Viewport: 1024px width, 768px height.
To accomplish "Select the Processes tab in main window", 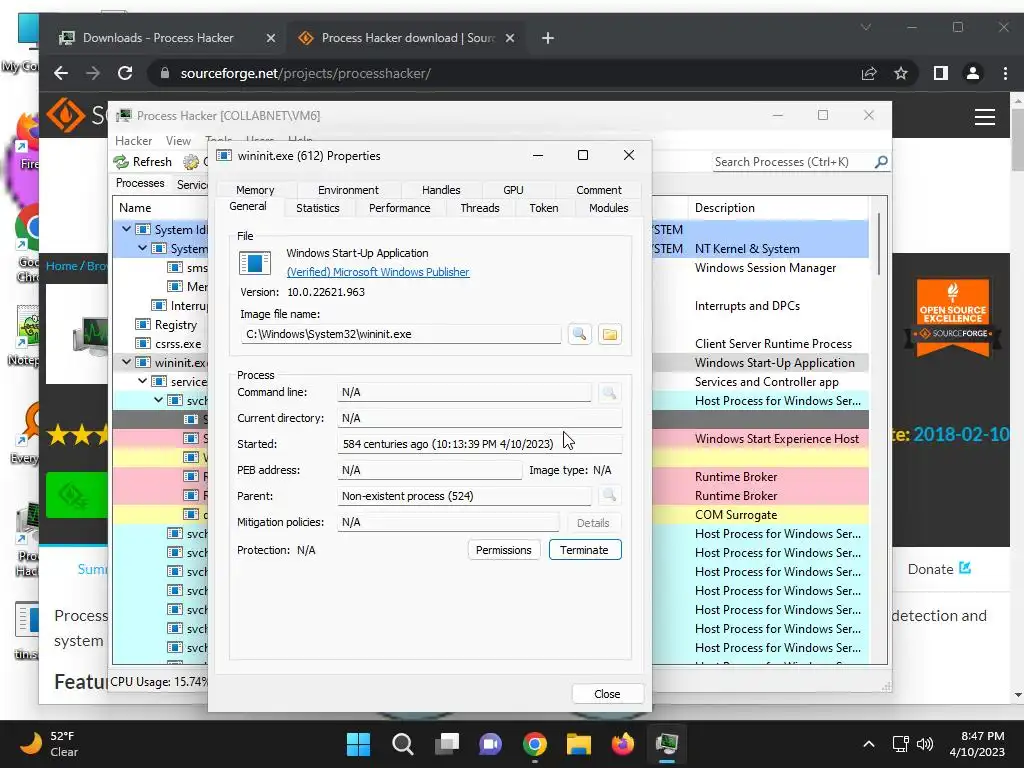I will pos(140,183).
